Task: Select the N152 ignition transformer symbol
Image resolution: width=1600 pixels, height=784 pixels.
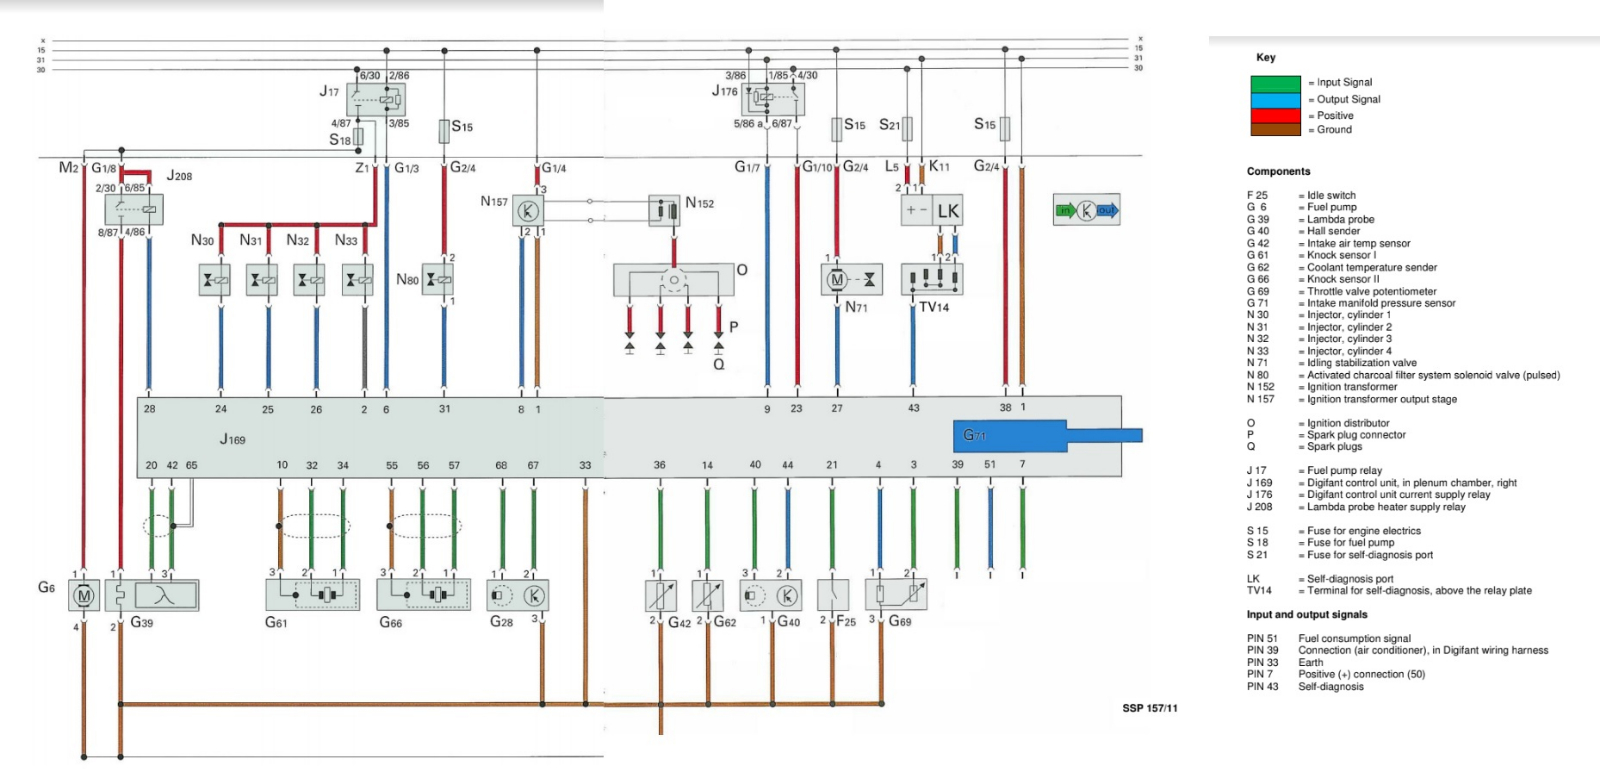Action: point(664,210)
